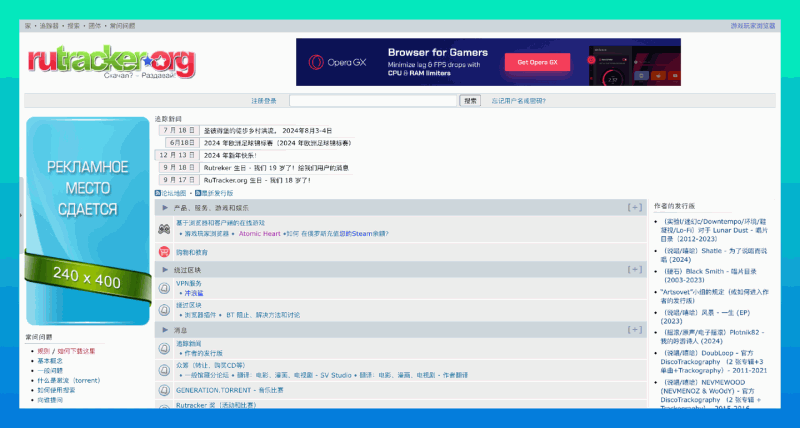The height and width of the screenshot is (428, 800).
Task: Expand [+] on the 消息 category header
Action: pos(635,330)
